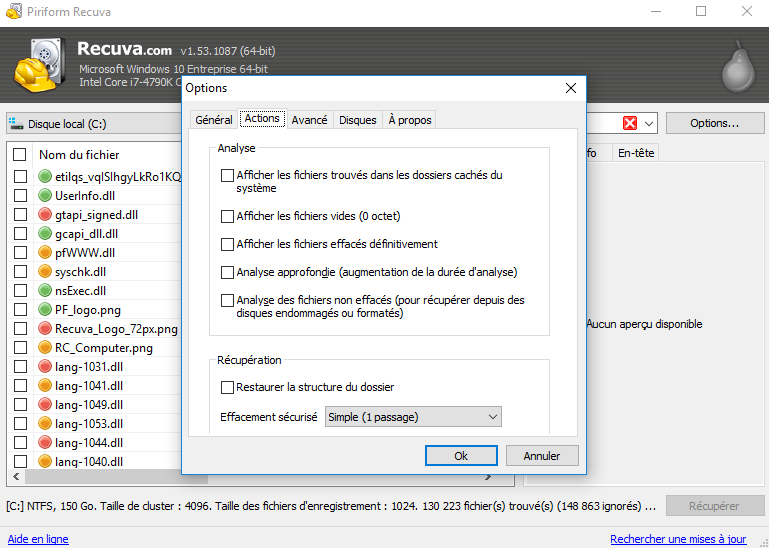Click the red status dot beside gtapi_signed.dll
Viewport: 769px width, 548px height.
click(x=45, y=214)
